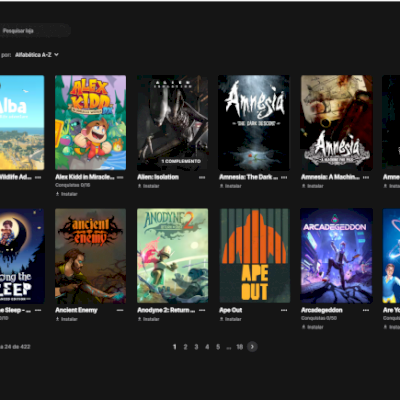Image resolution: width=400 pixels, height=400 pixels.
Task: Open the Anodyne 2 cover thumbnail
Action: click(173, 256)
